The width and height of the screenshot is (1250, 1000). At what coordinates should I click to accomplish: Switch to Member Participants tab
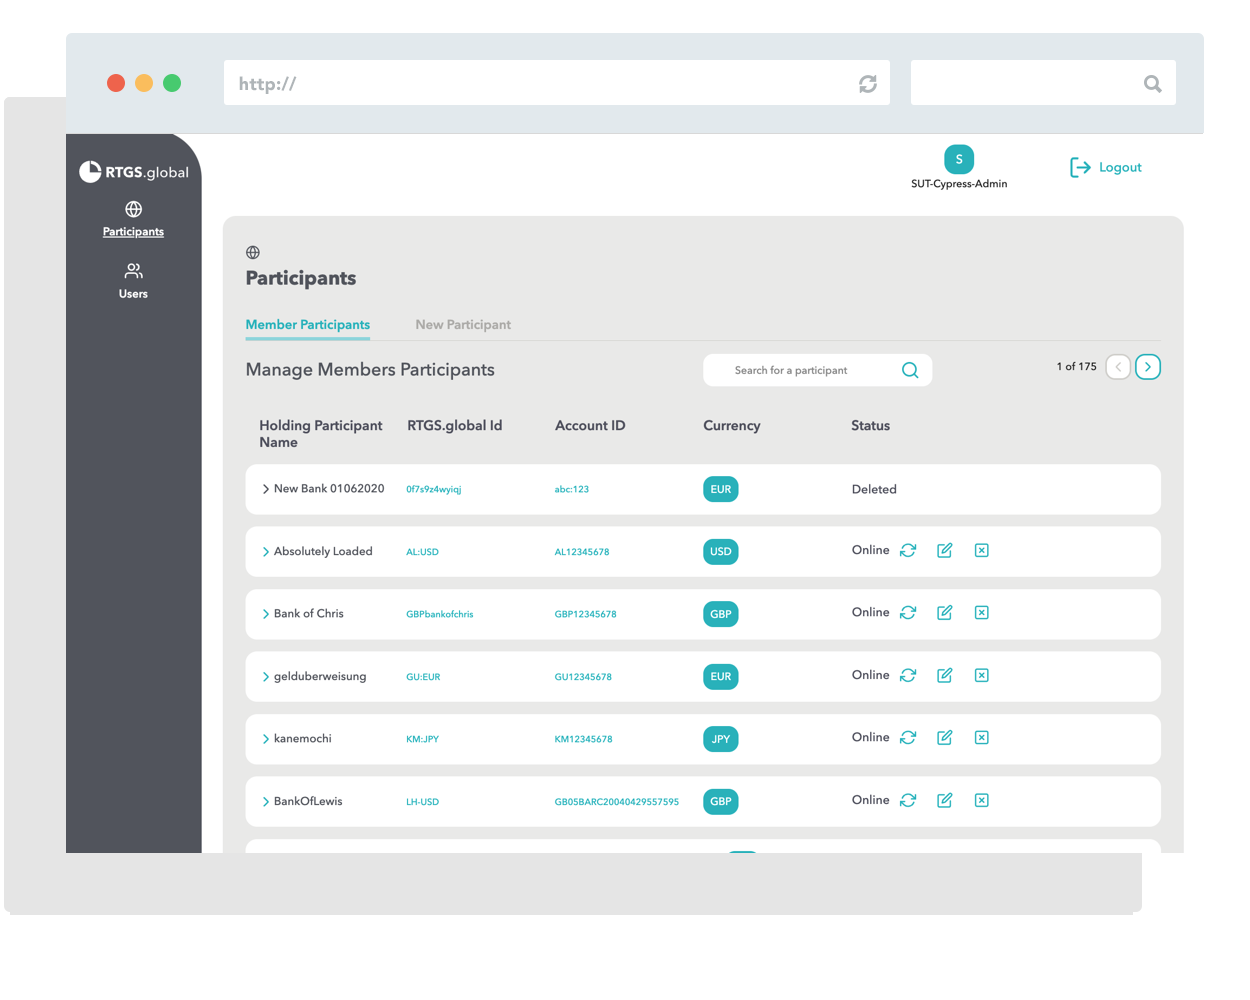coord(308,324)
